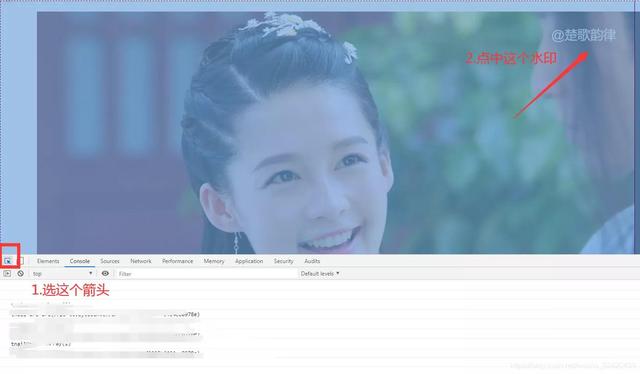Click the Filter input field

tap(206, 274)
